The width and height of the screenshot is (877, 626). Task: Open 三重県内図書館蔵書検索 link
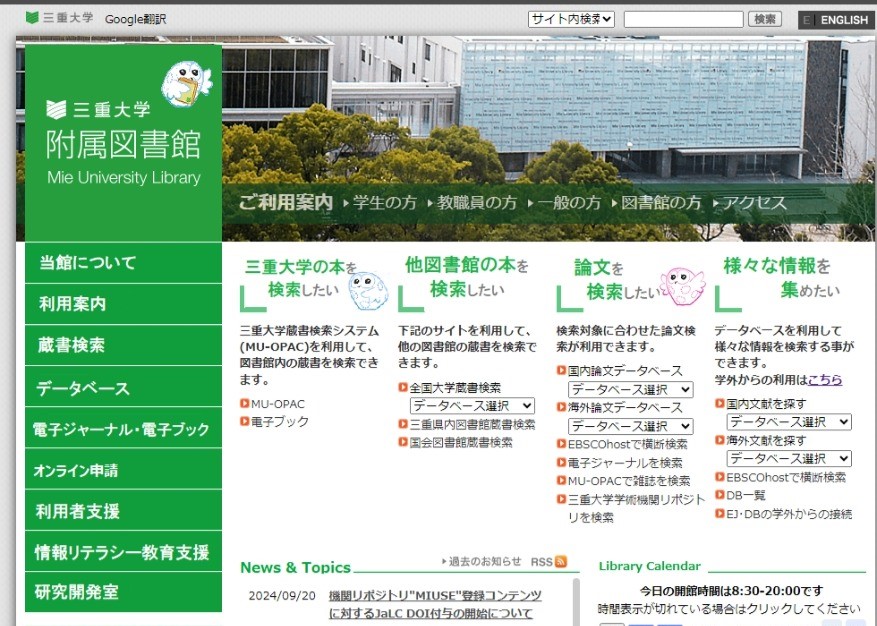click(x=473, y=425)
